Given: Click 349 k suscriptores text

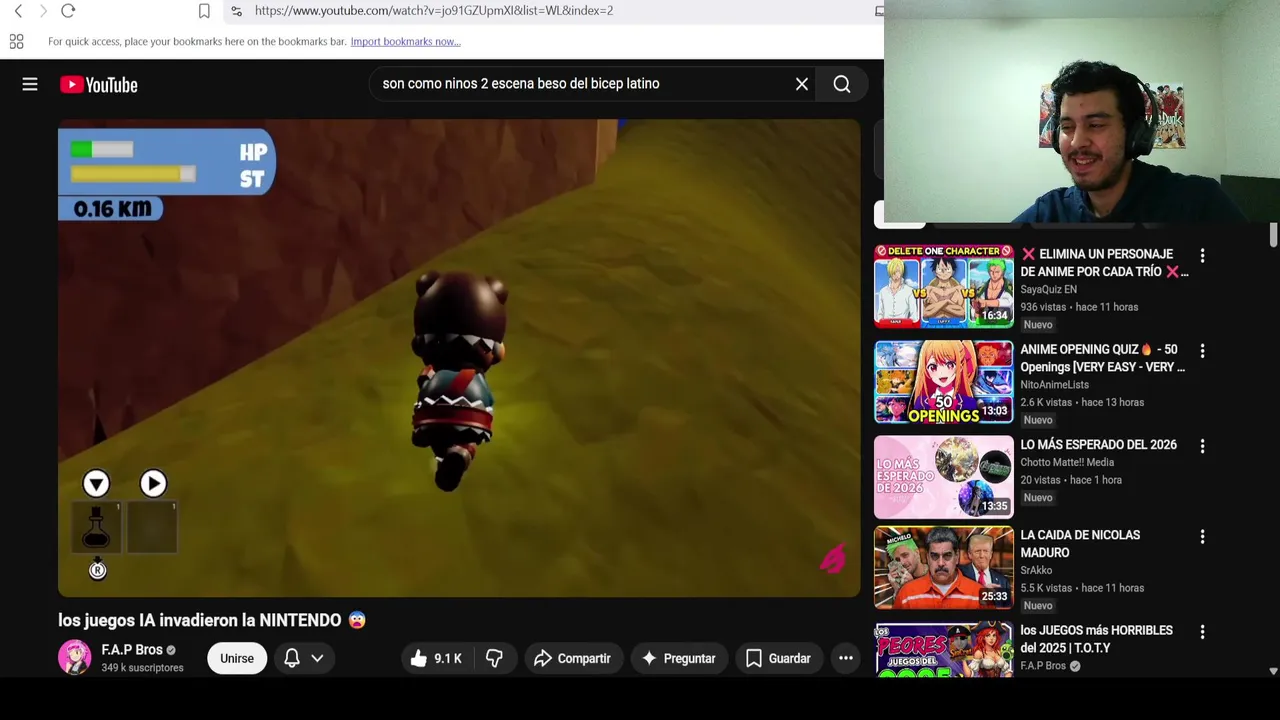Looking at the screenshot, I should click(x=142, y=667).
